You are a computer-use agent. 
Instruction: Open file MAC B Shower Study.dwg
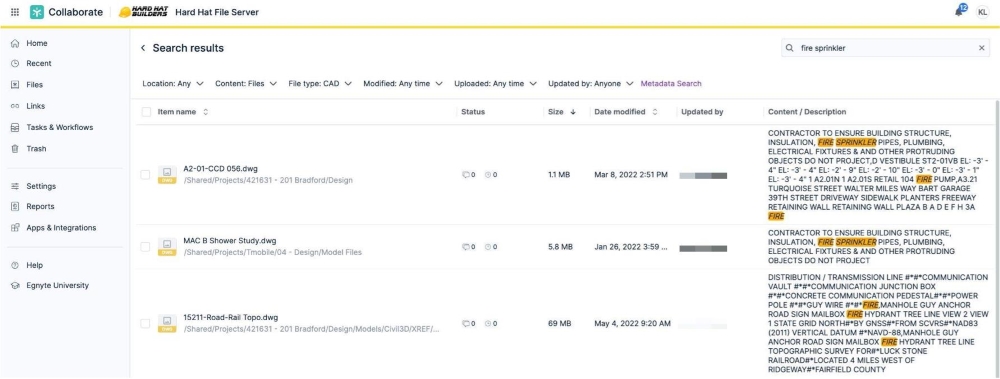[x=230, y=241]
